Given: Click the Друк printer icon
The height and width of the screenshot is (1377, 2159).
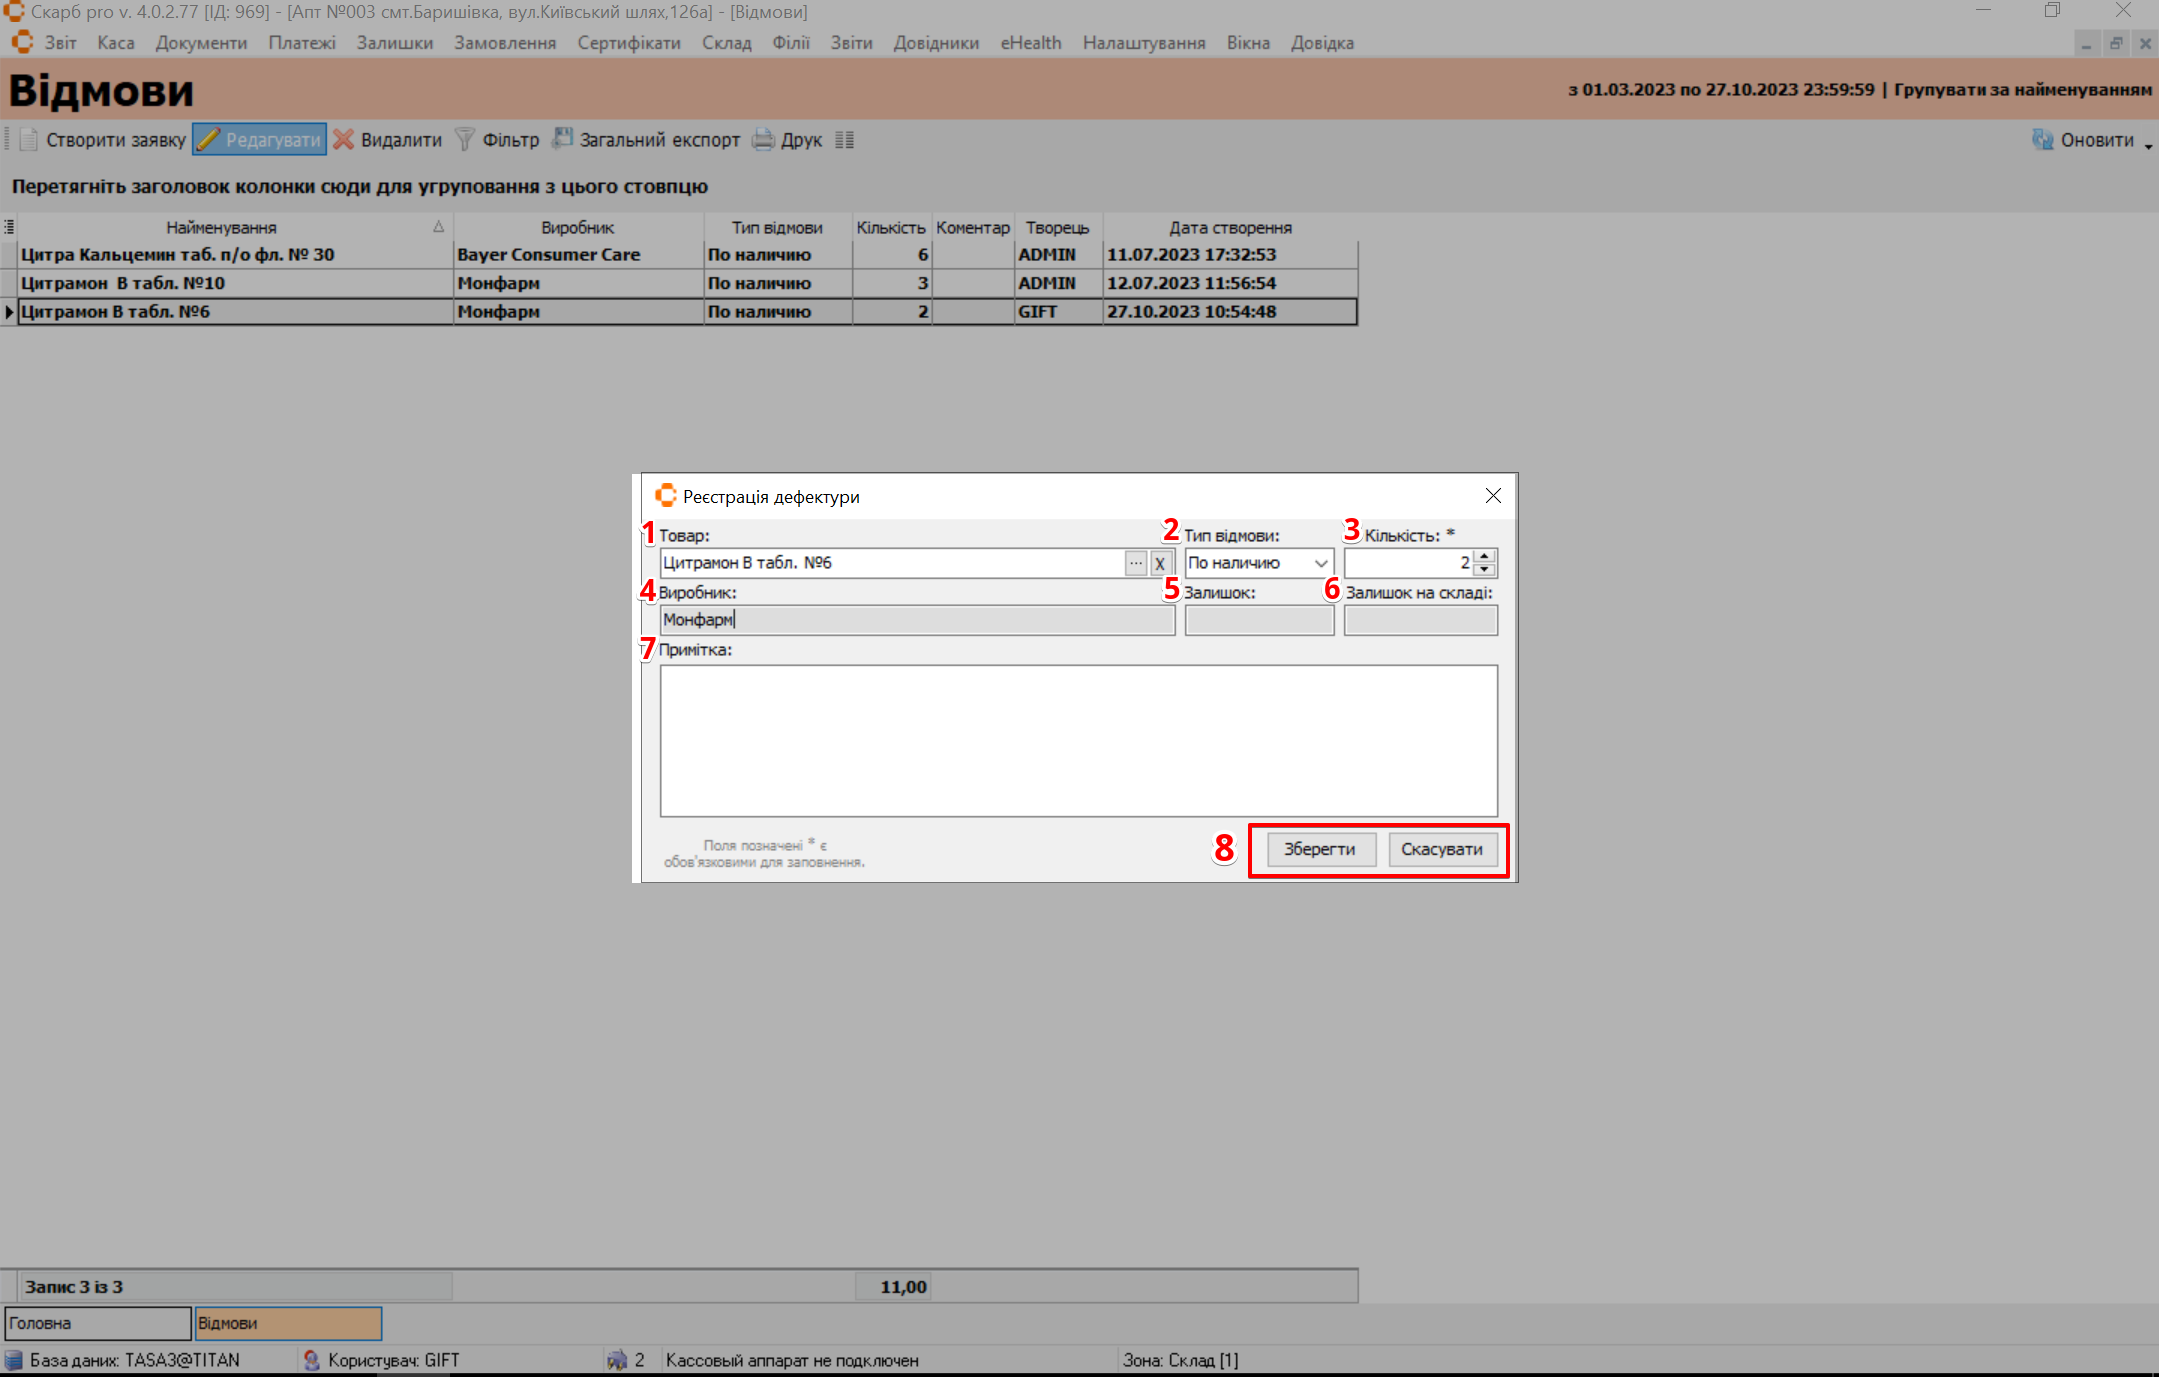Looking at the screenshot, I should tap(763, 140).
